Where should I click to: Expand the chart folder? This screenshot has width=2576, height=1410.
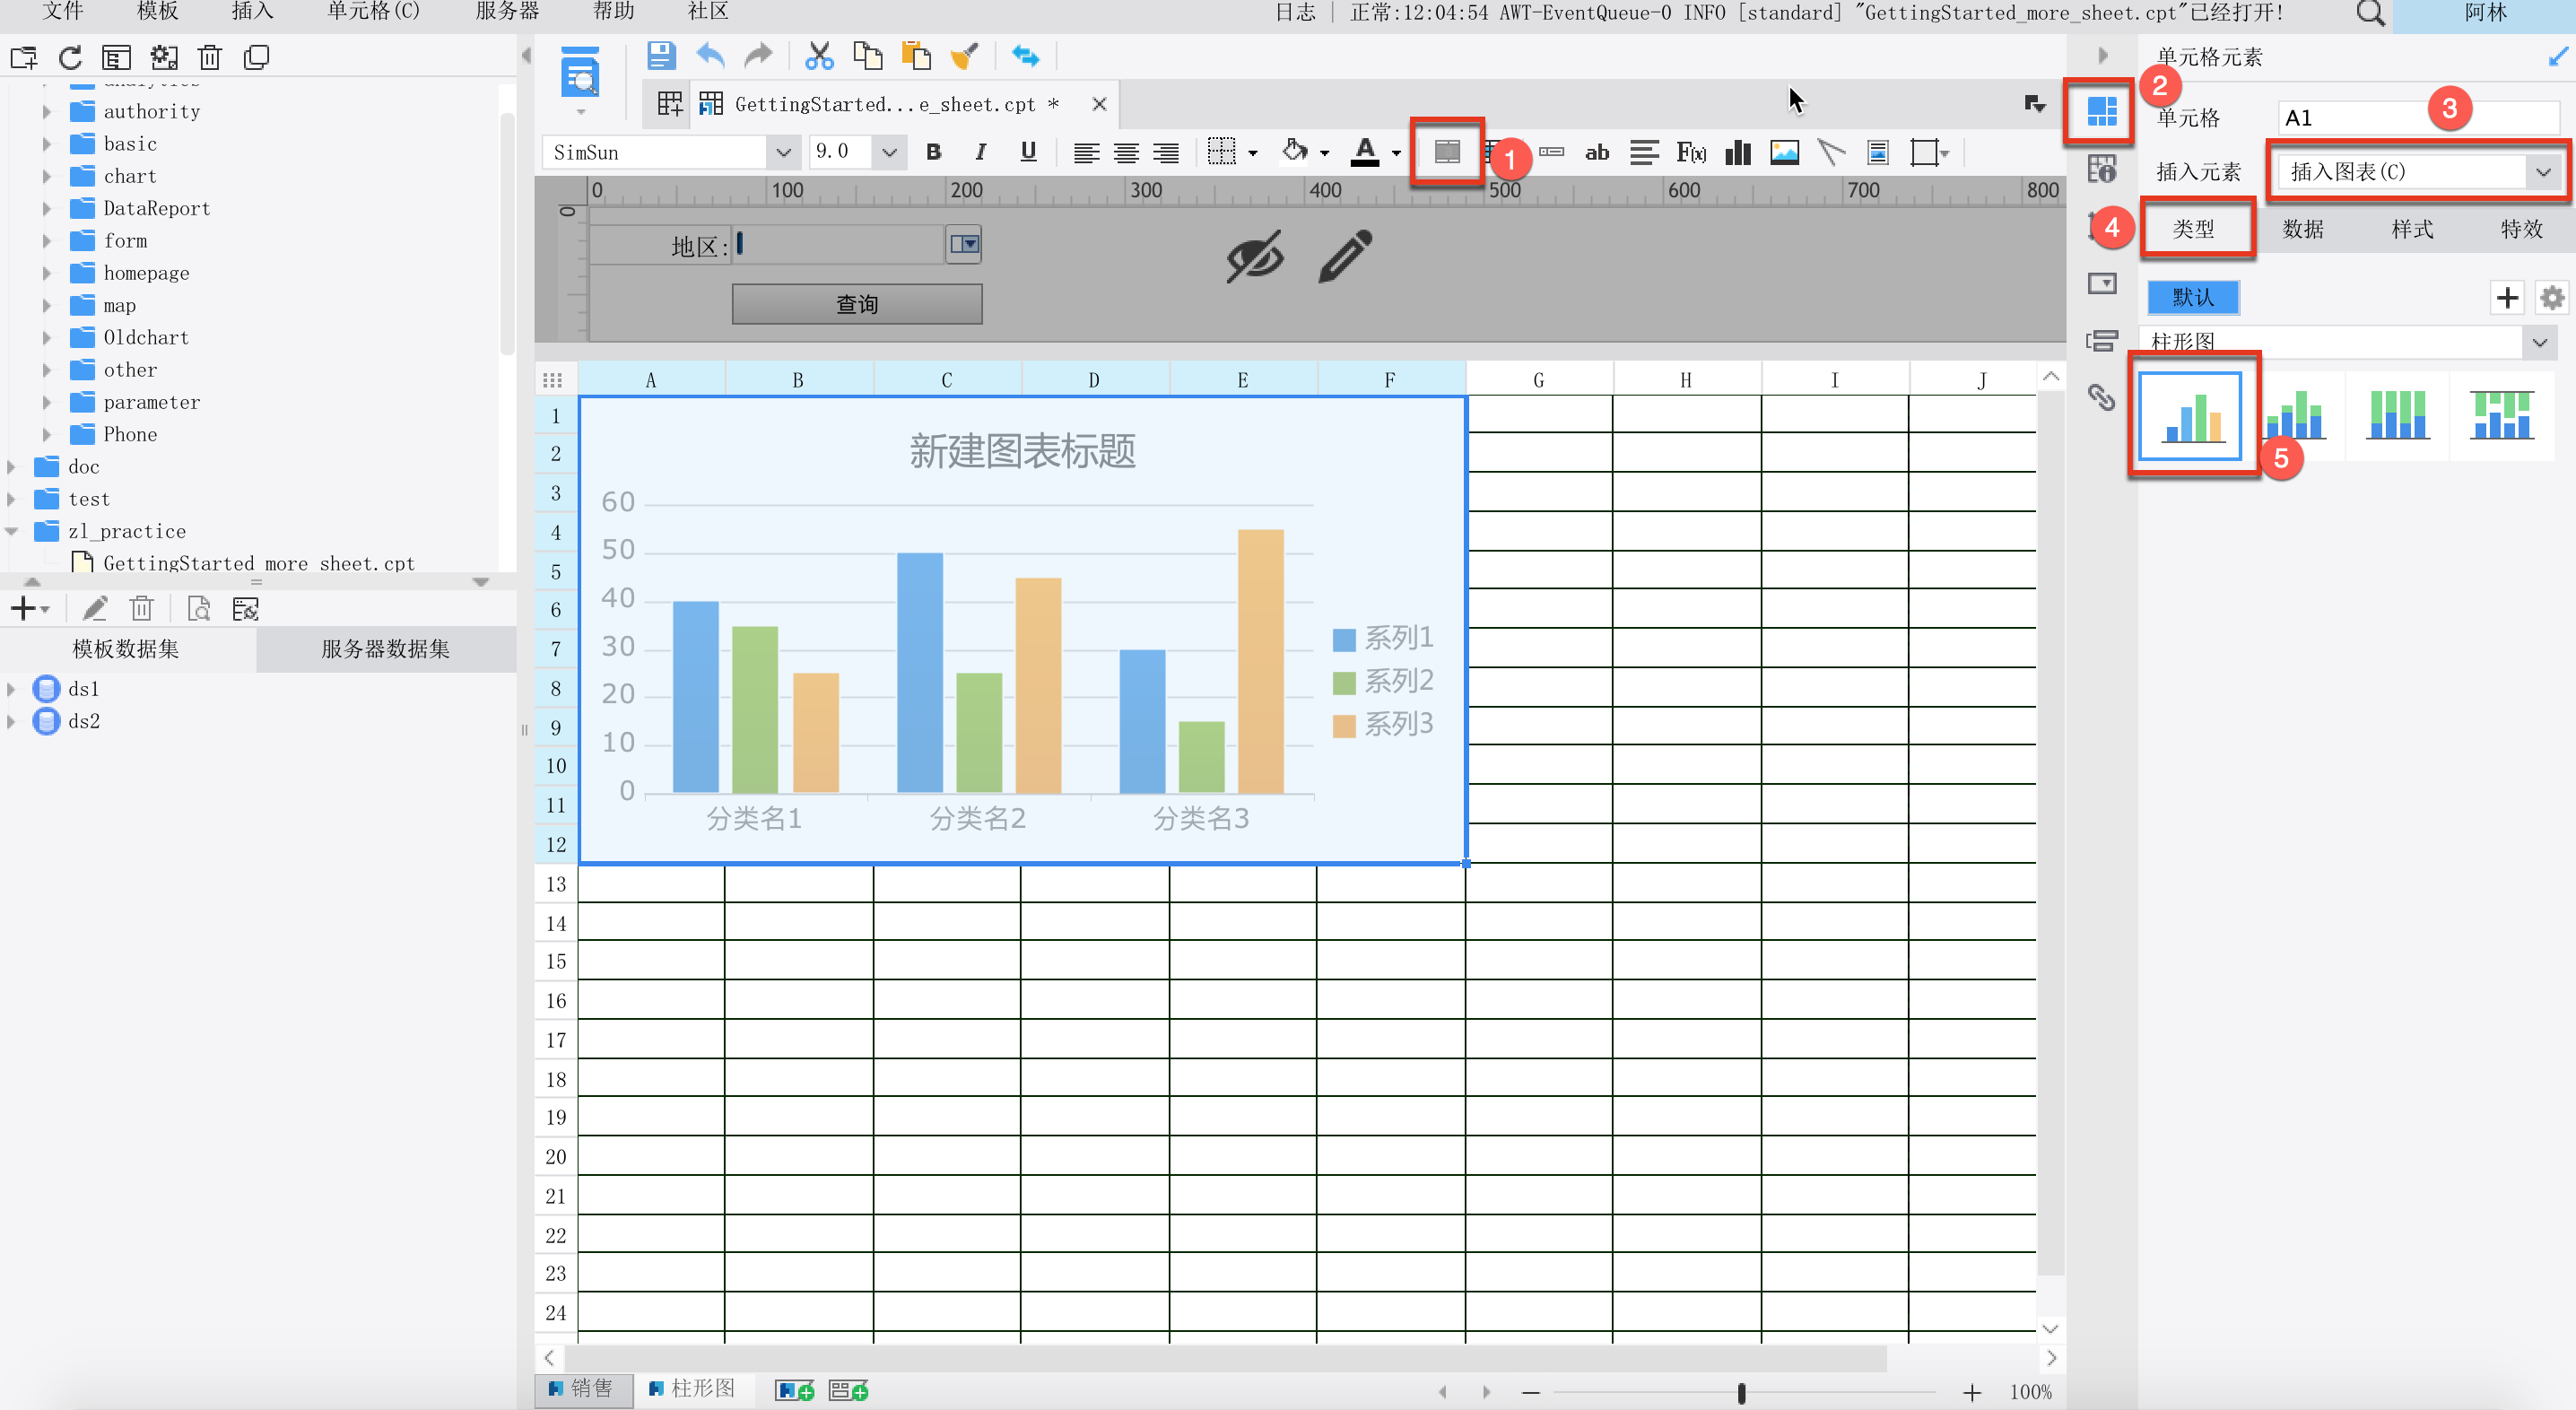tap(46, 176)
